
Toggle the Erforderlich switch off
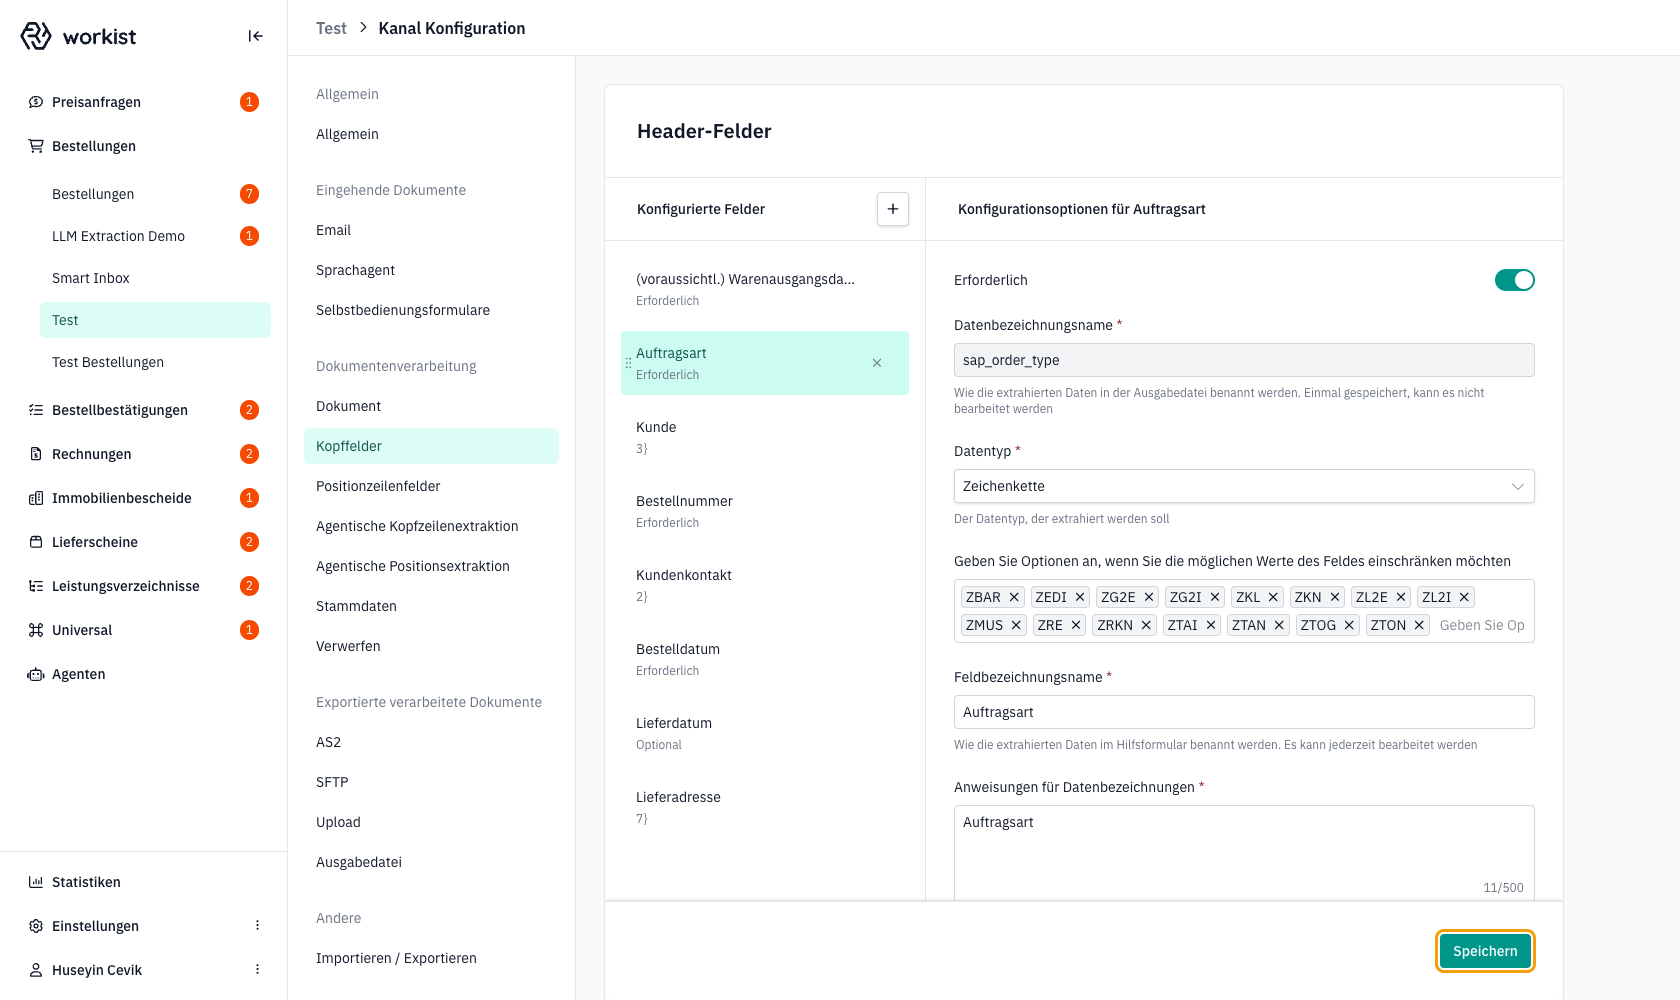point(1514,280)
